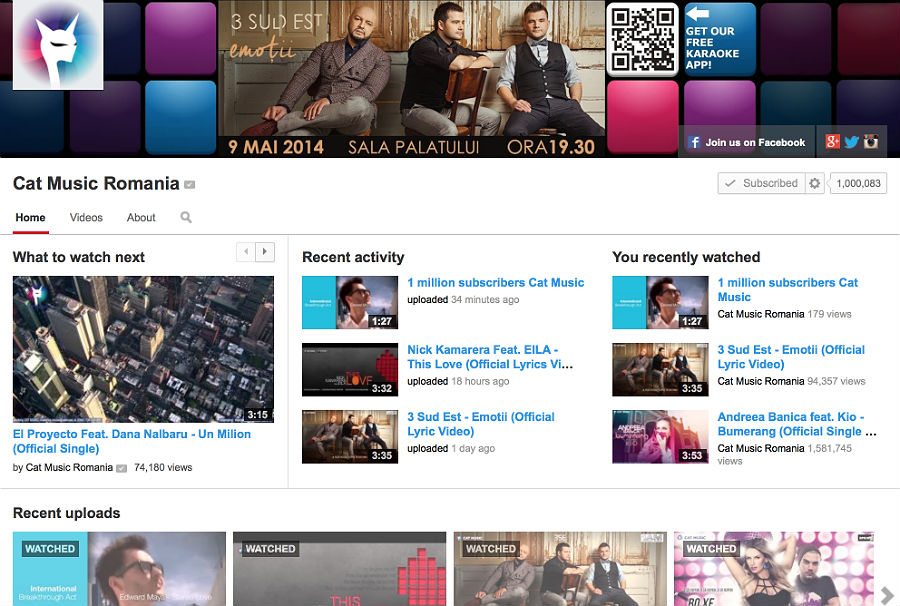This screenshot has width=900, height=606.
Task: Click the 3 Sud Est Emotii concert banner
Action: (x=412, y=79)
